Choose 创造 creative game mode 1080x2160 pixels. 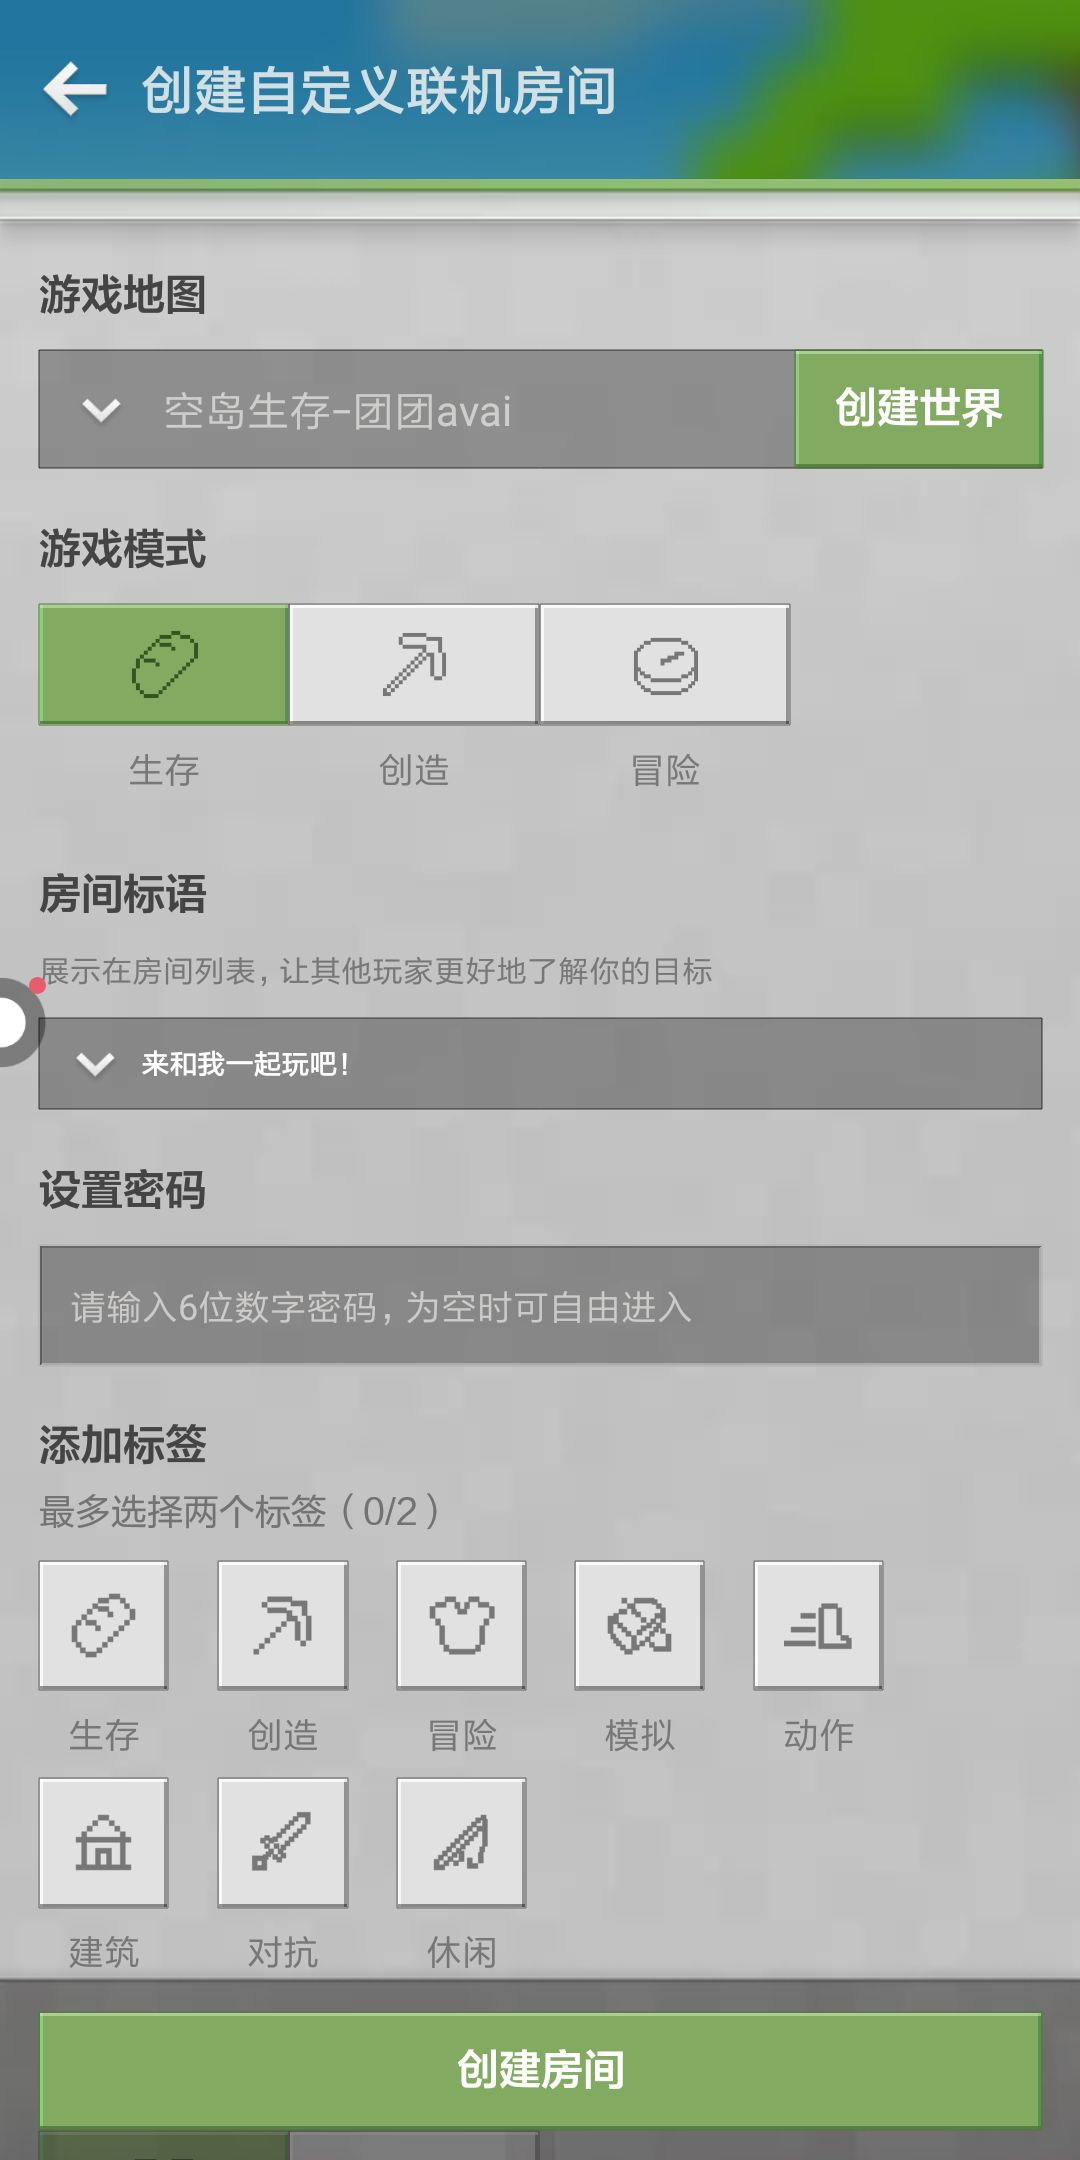[414, 664]
